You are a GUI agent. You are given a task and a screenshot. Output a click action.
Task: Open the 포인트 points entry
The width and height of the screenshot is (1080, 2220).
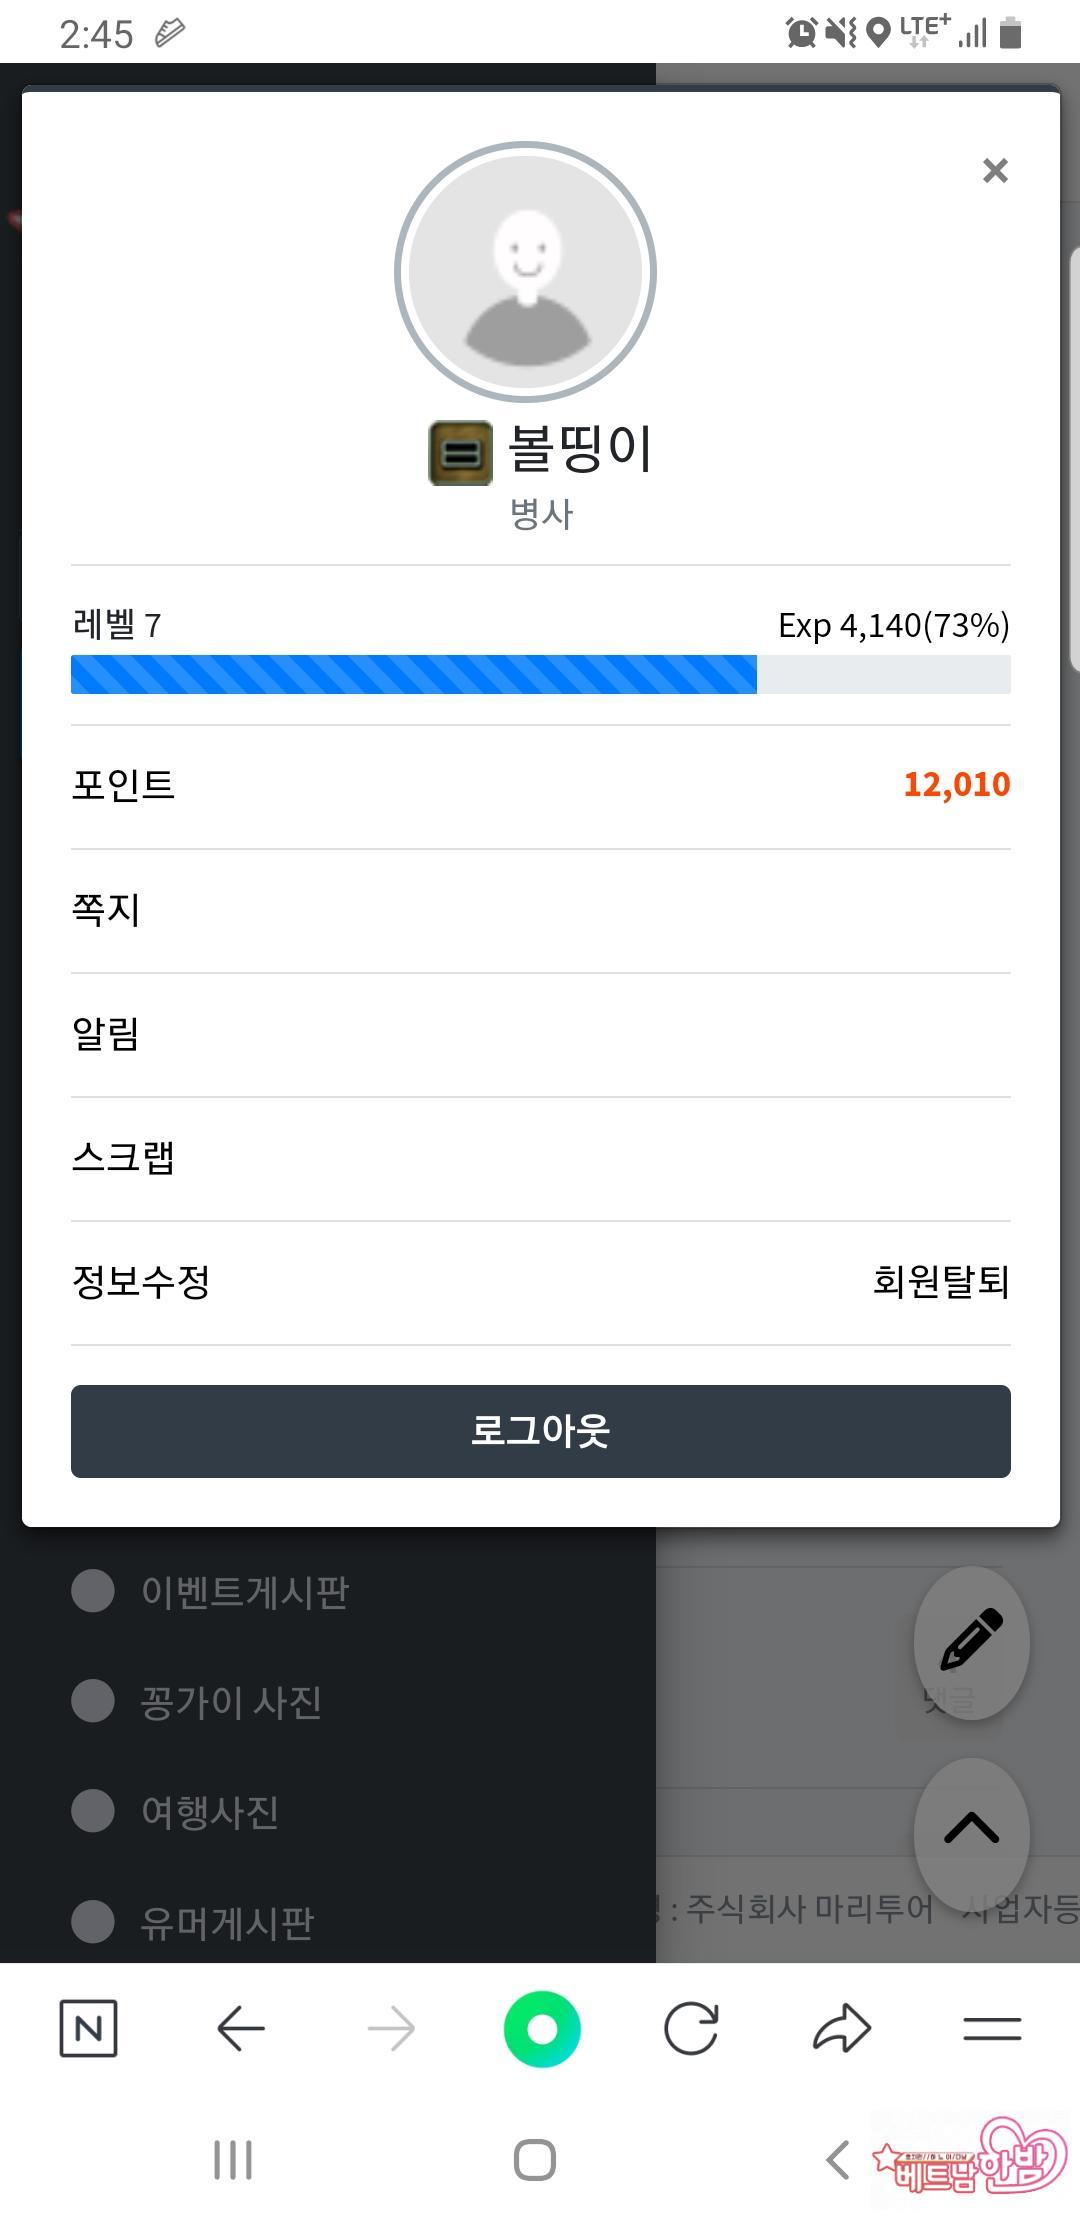click(124, 785)
